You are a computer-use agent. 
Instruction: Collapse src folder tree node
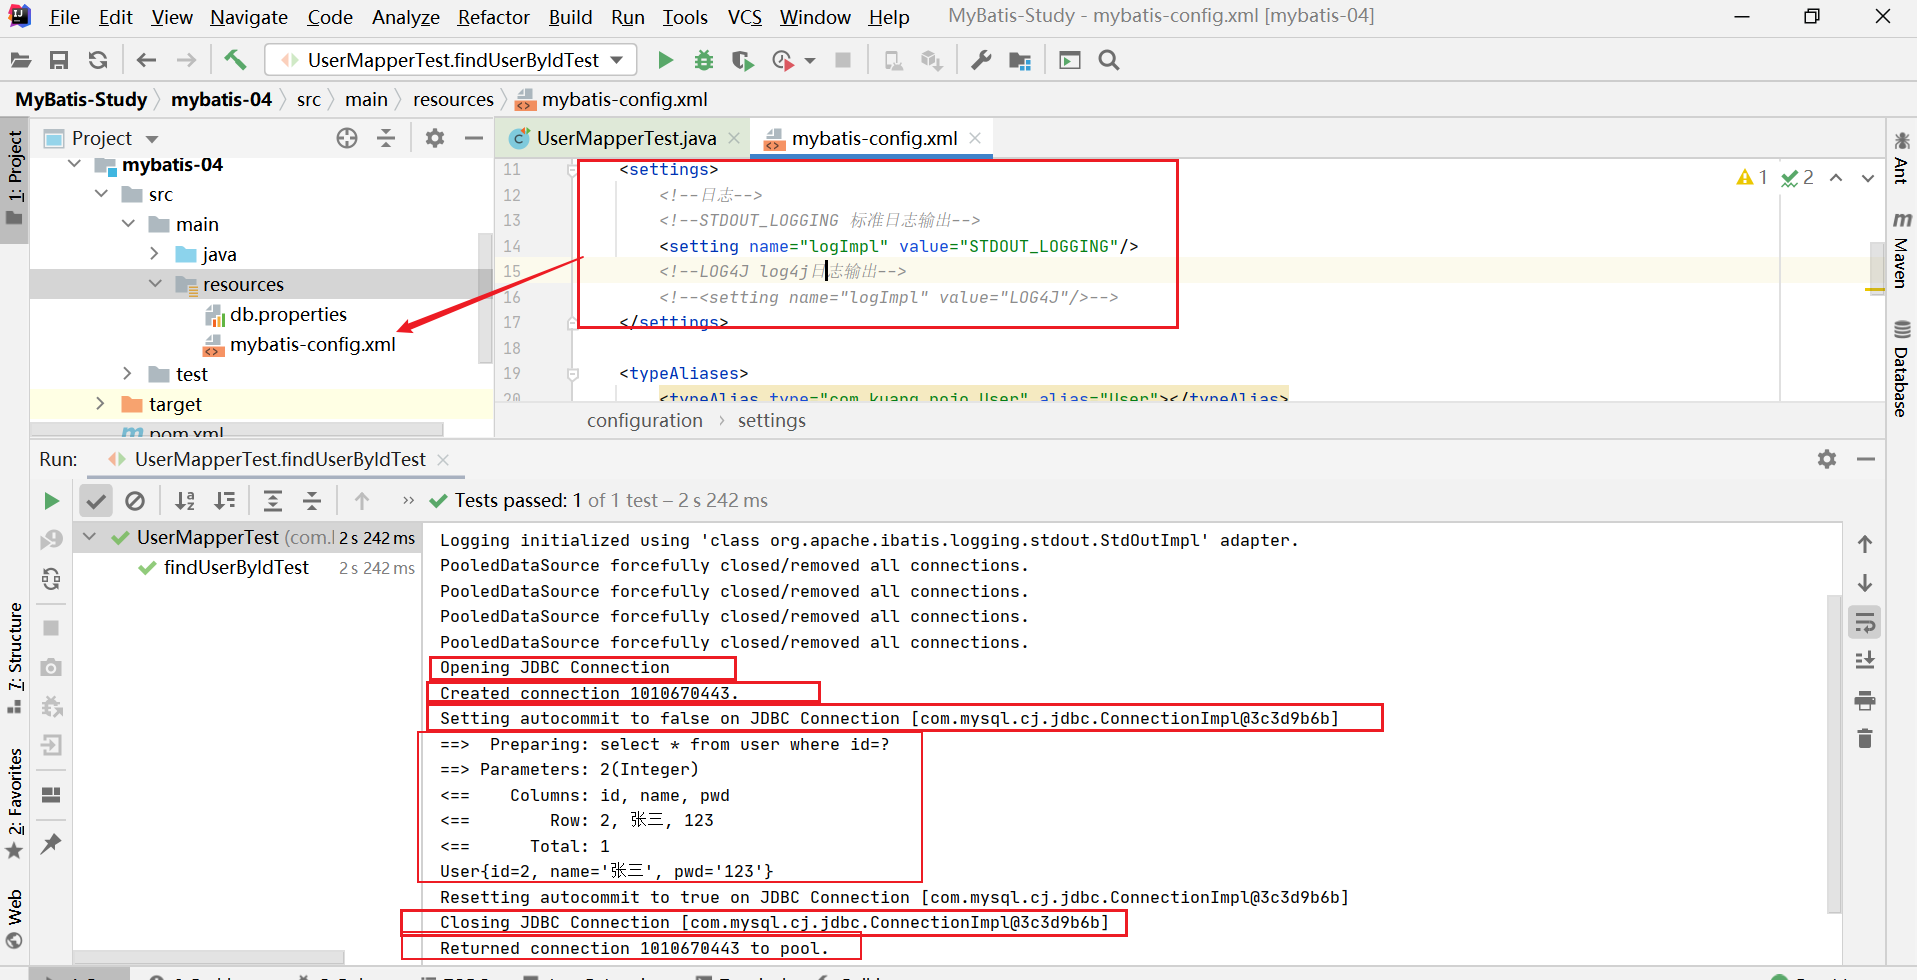(x=101, y=194)
